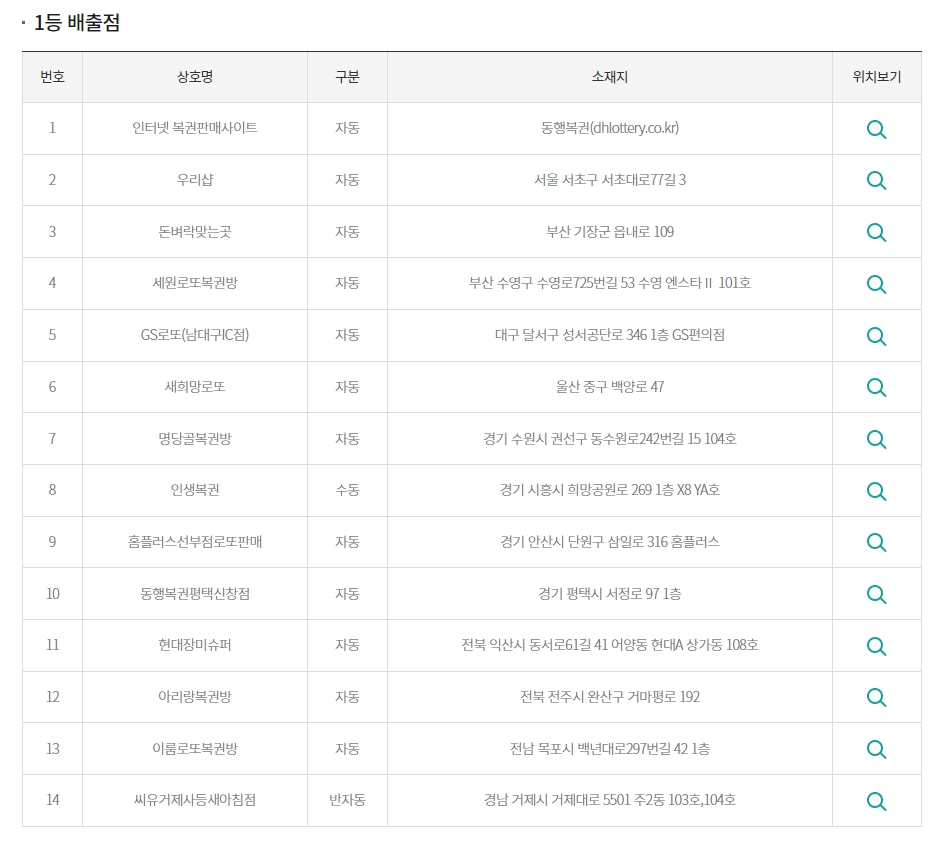The image size is (931, 844).
Task: Click address 부산 수영구 수영로725번길 53
Action: pyautogui.click(x=552, y=283)
